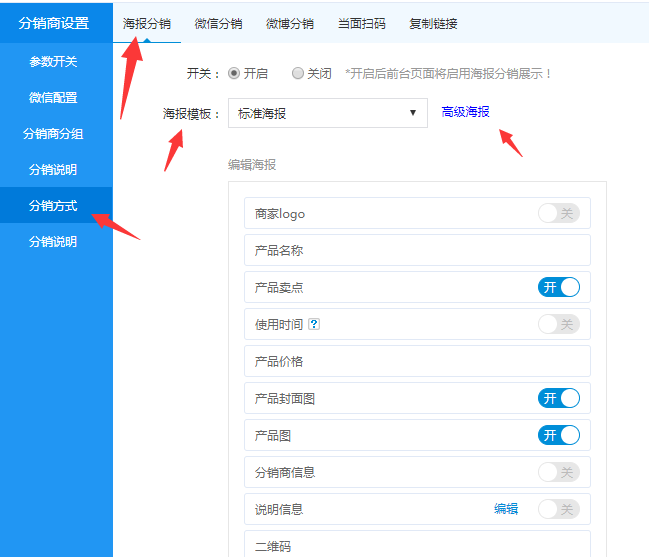Select the 关闭 radio button
The image size is (649, 557).
click(x=298, y=73)
